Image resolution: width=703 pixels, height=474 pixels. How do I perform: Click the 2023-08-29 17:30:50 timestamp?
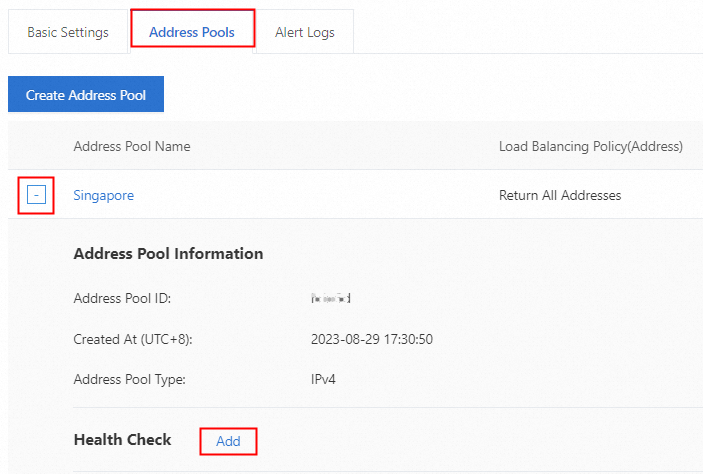tap(372, 339)
